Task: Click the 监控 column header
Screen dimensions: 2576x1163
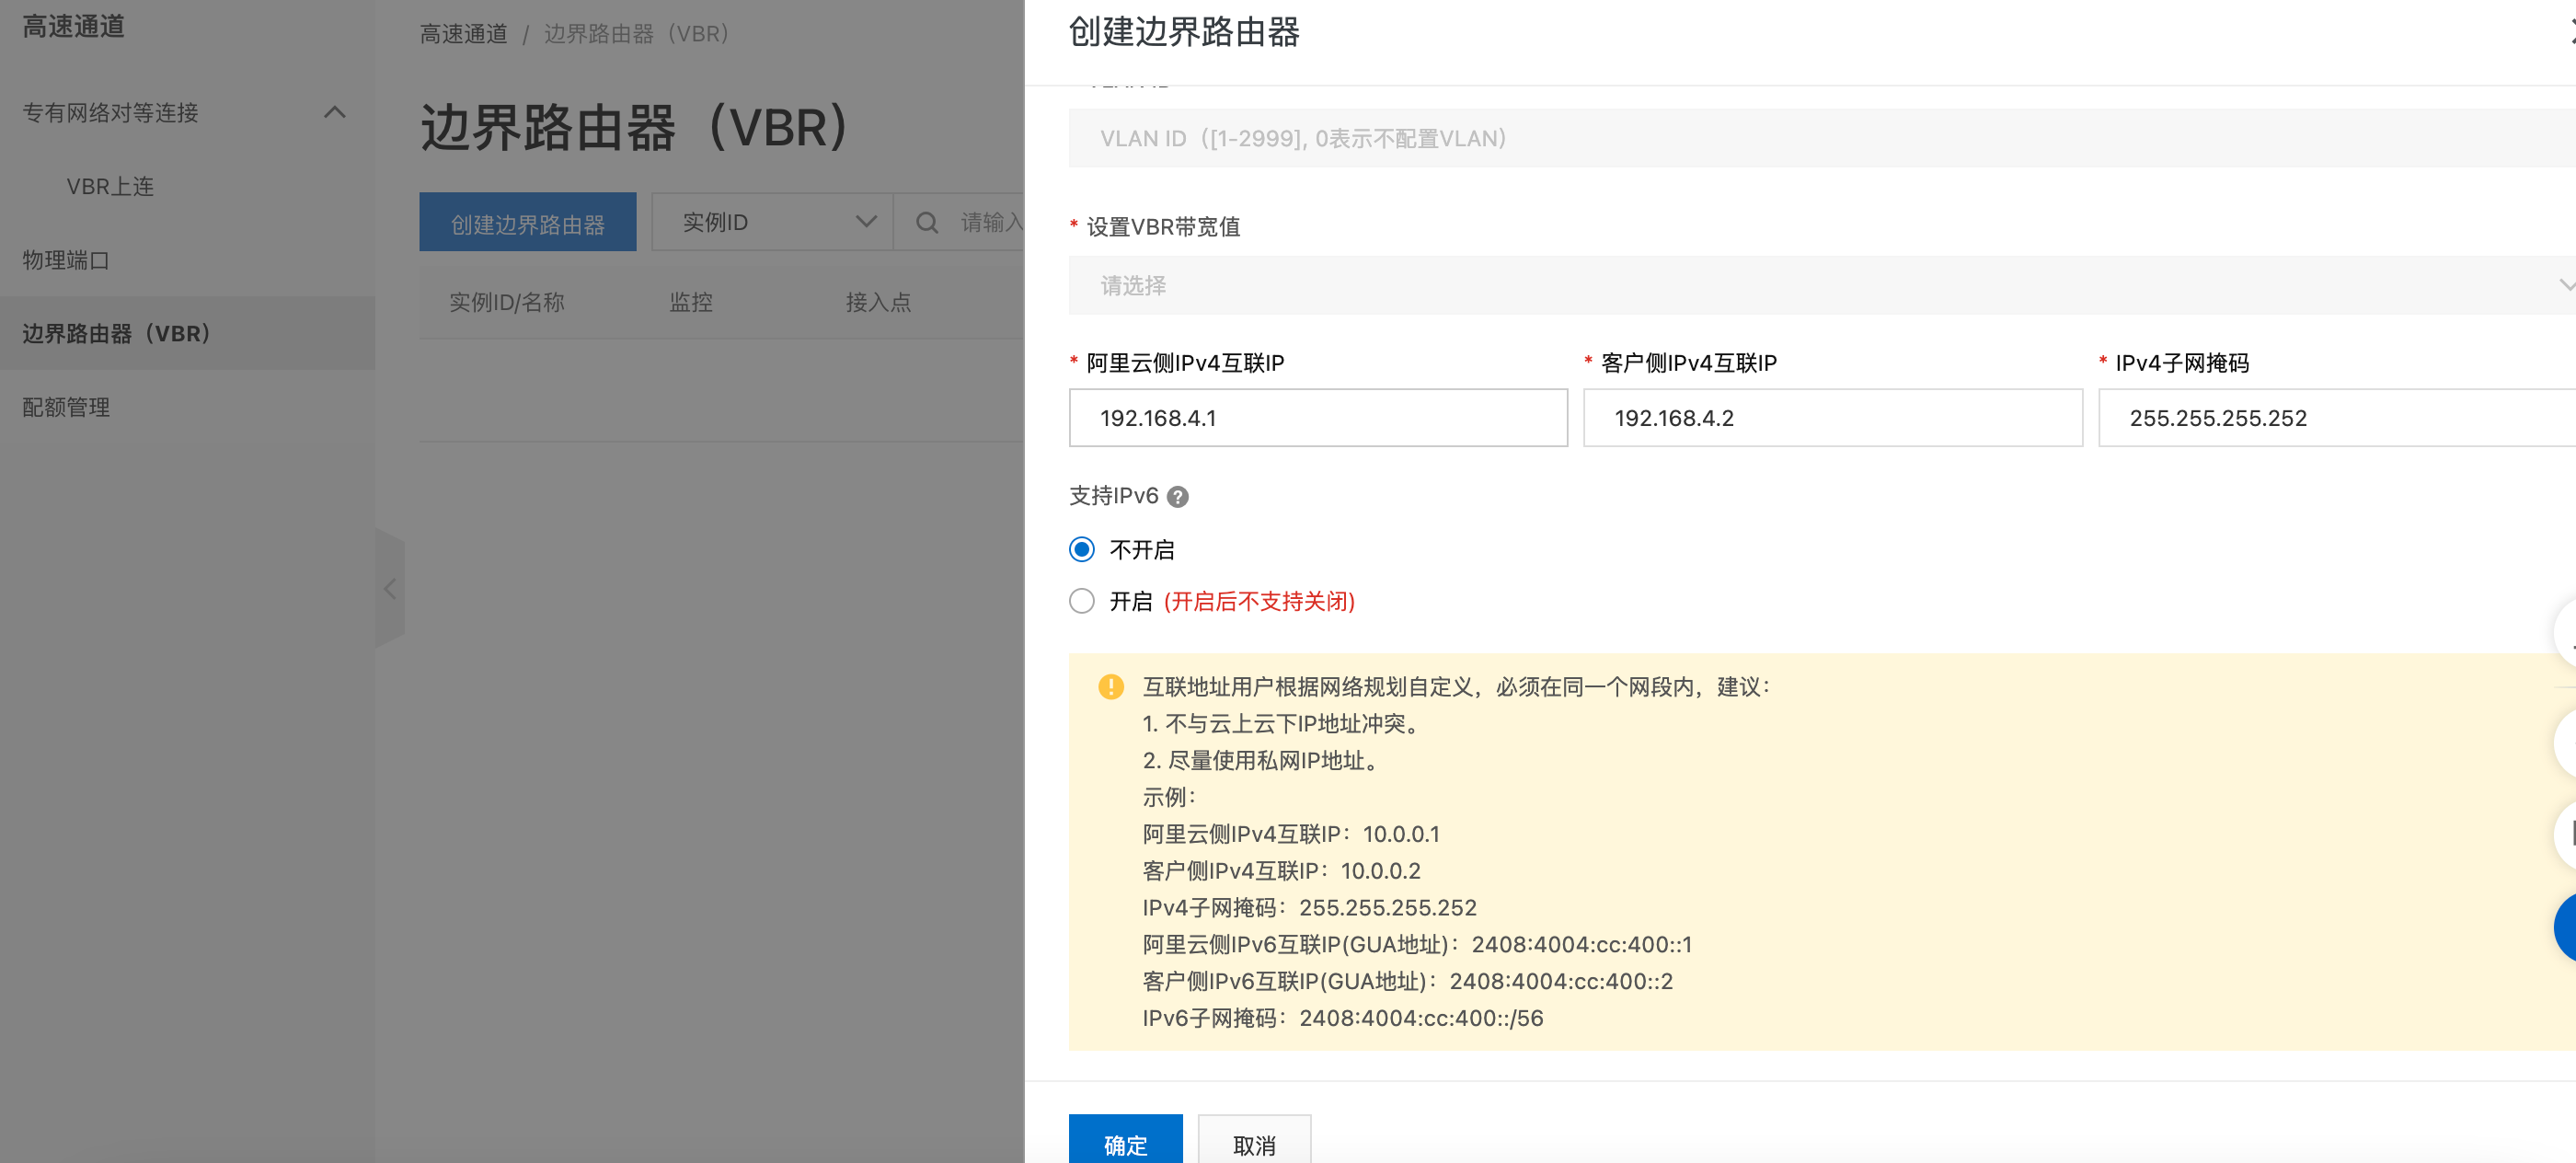Action: [x=691, y=302]
